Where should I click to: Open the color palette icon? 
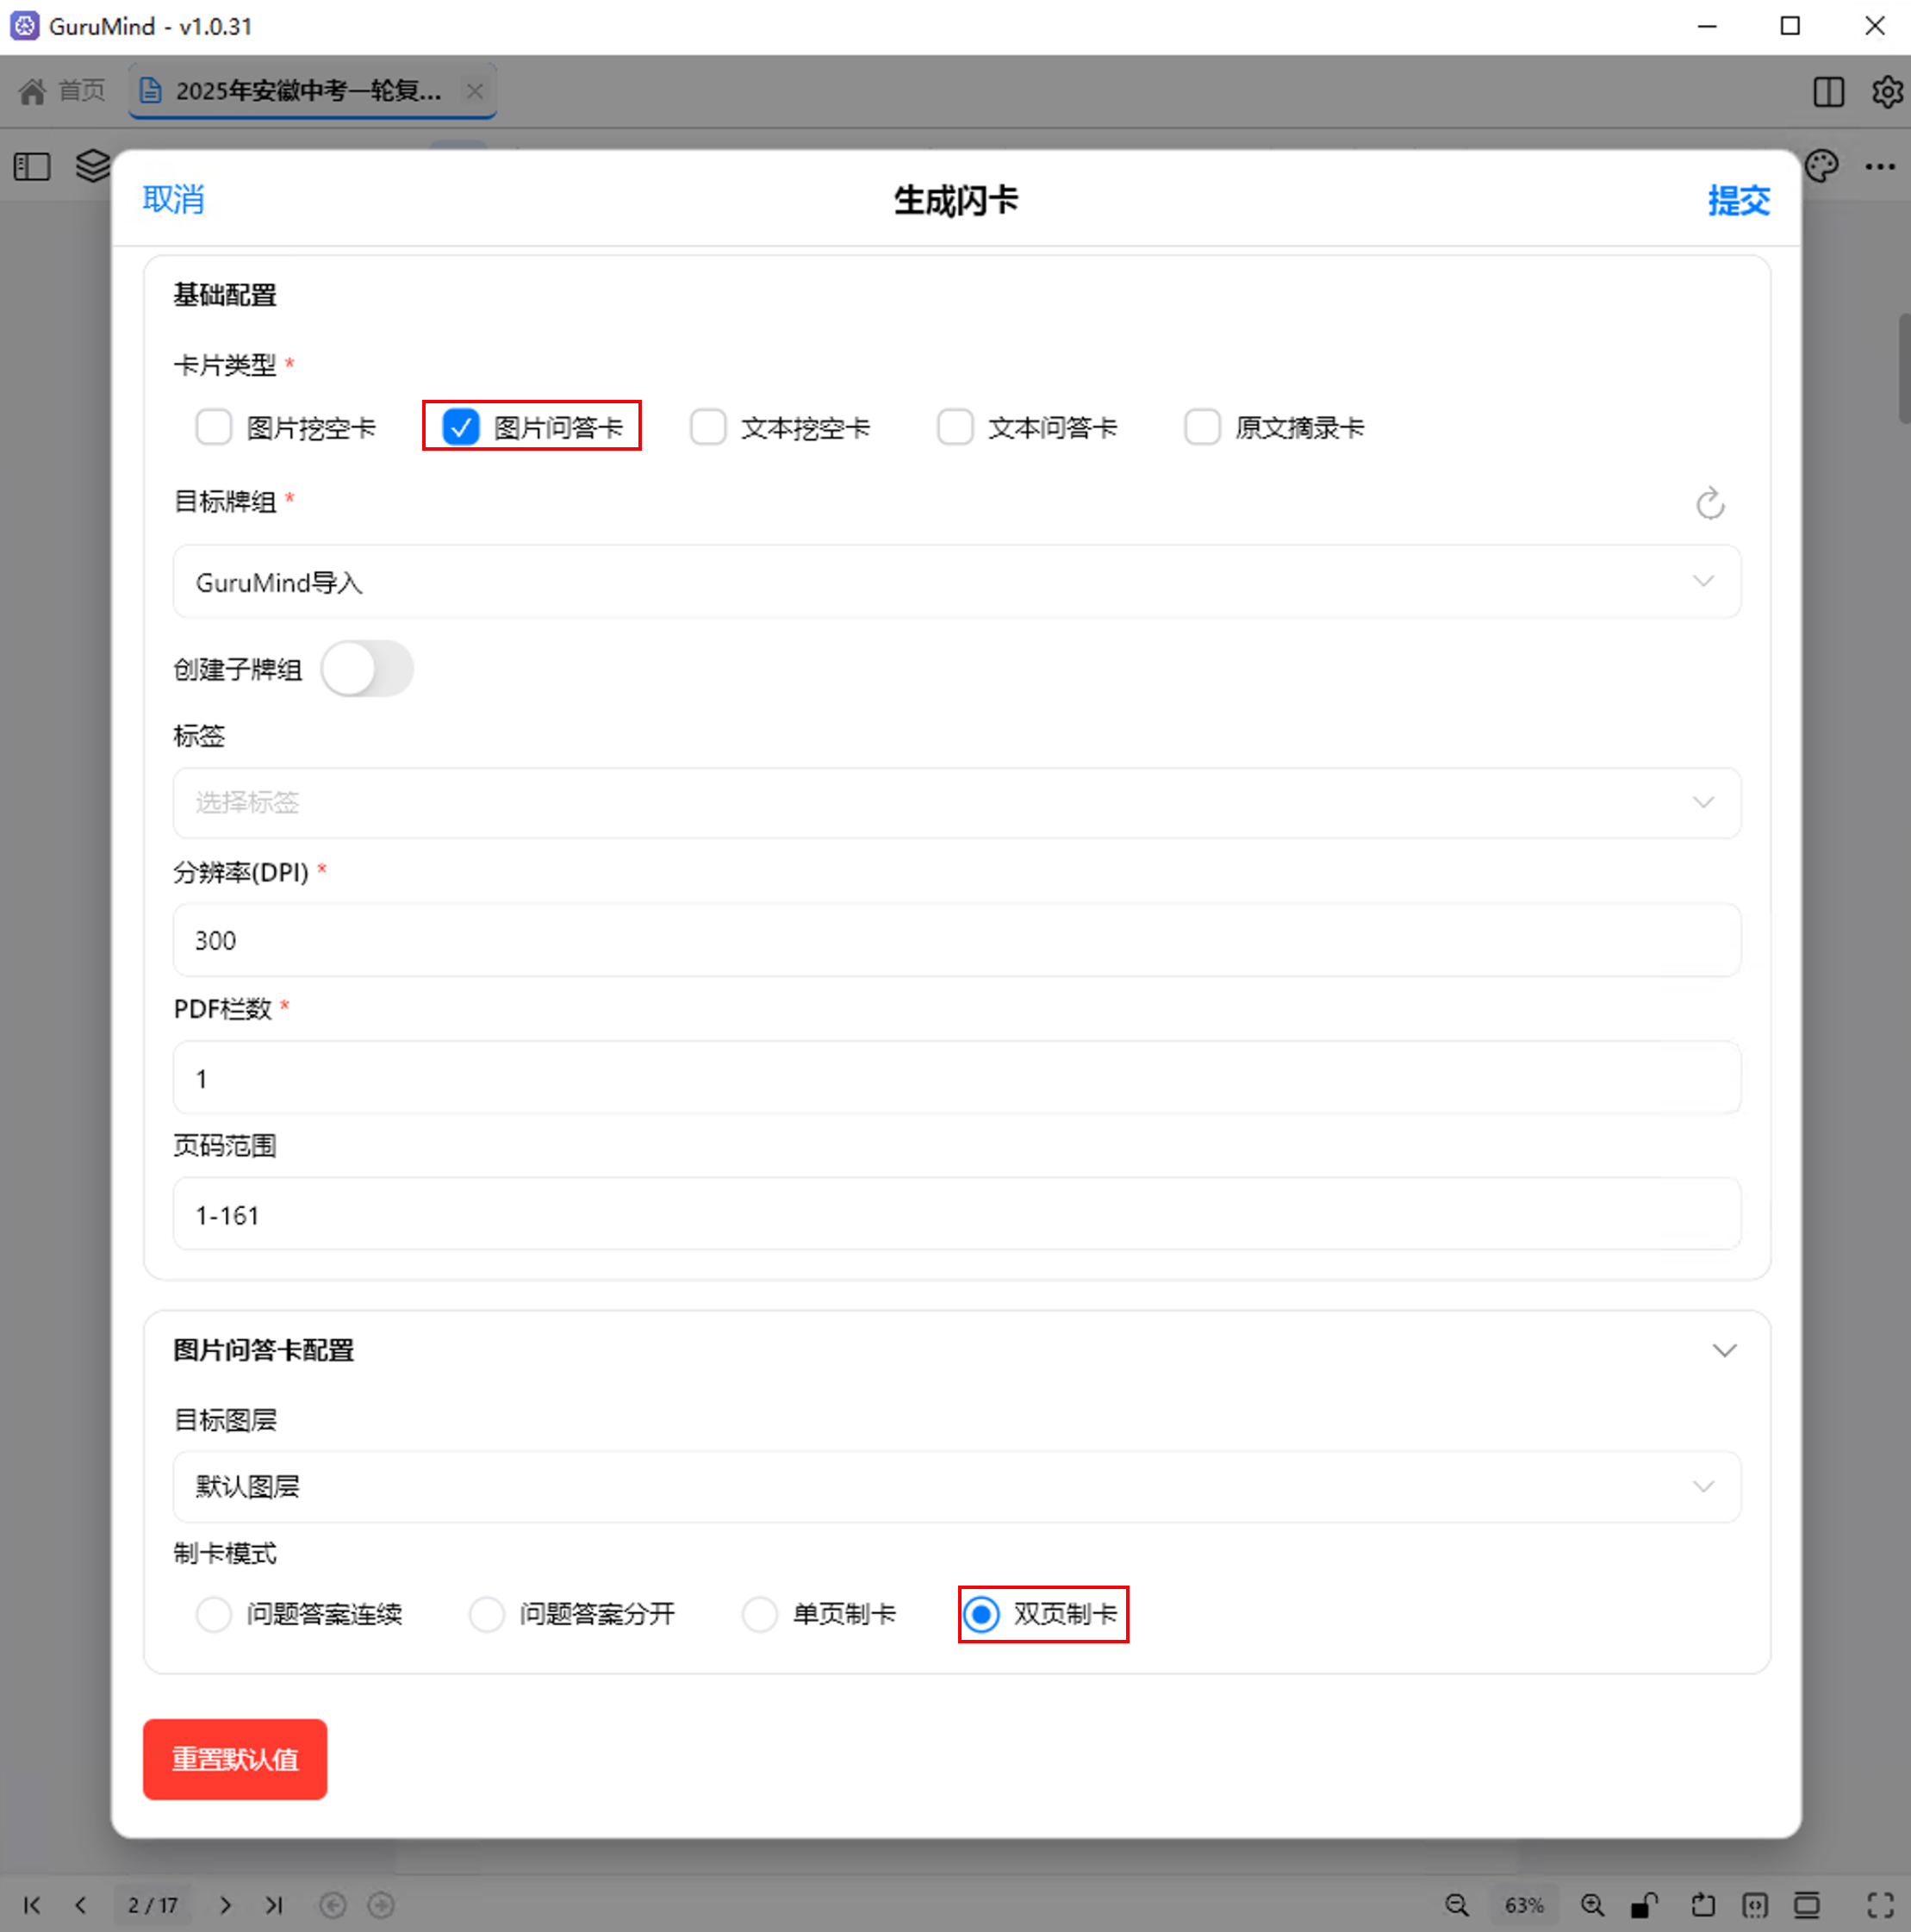click(1821, 166)
